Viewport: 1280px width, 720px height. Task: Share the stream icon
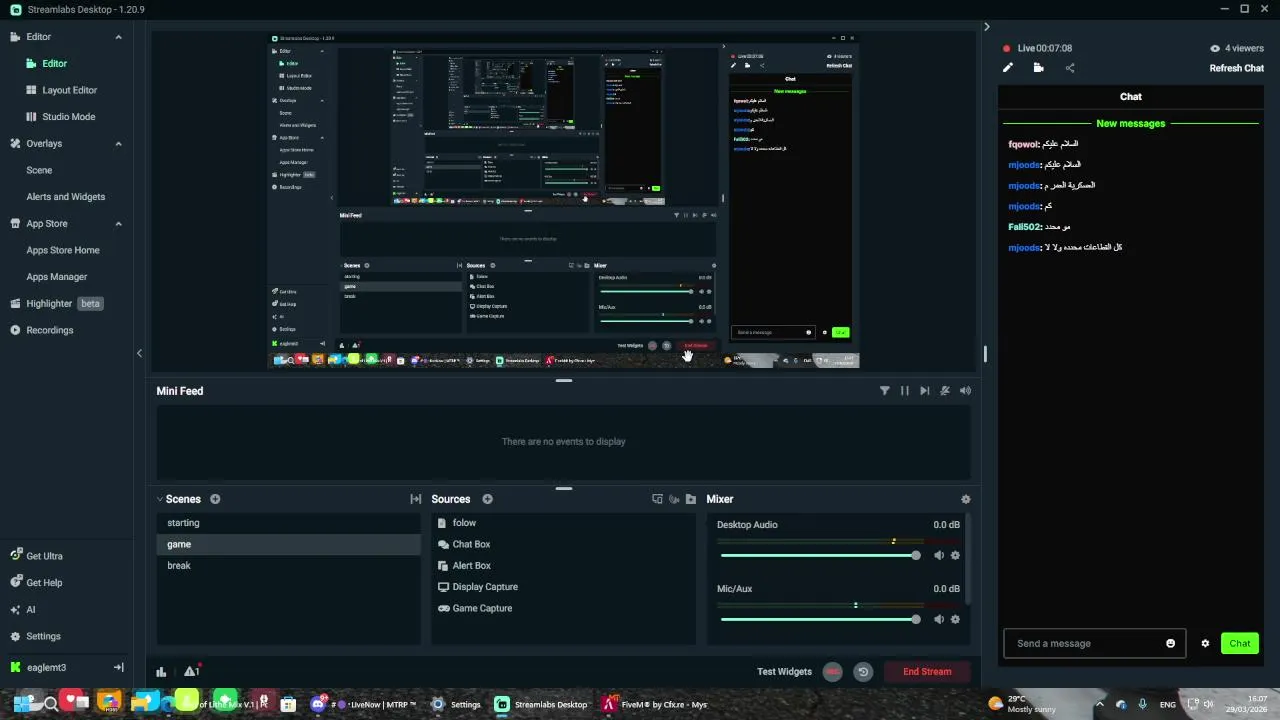(x=1069, y=68)
